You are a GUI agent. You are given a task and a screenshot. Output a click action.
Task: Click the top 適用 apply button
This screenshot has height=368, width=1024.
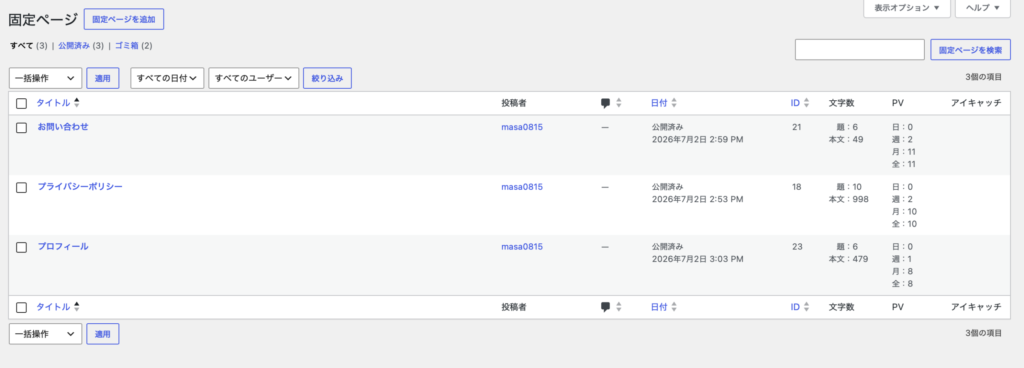tap(103, 78)
